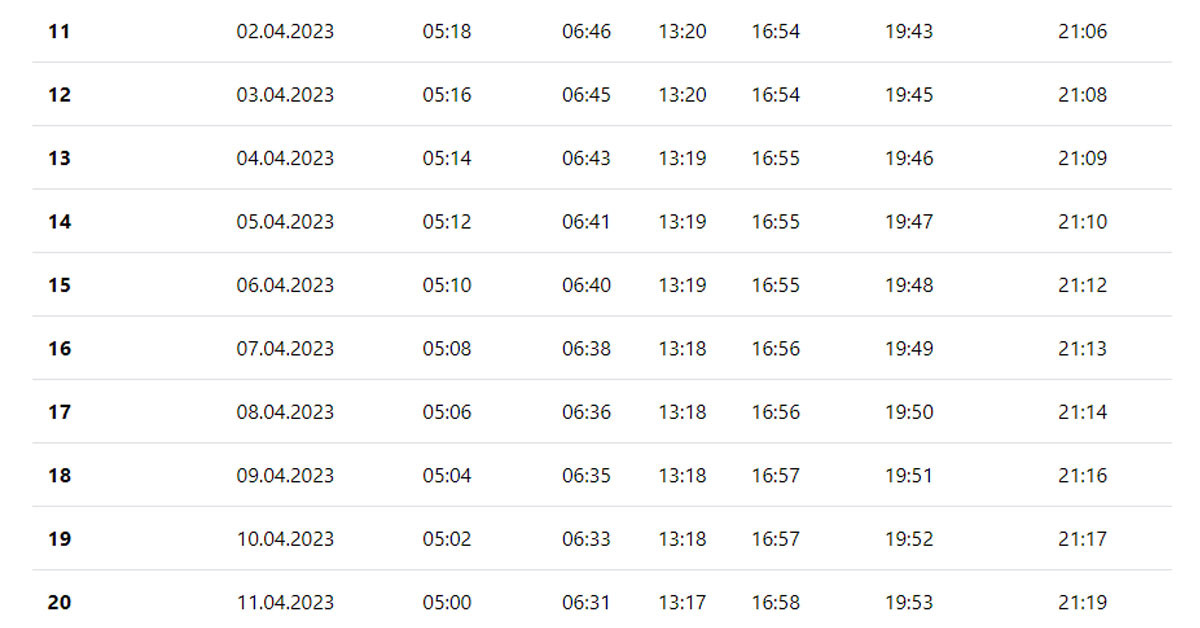Select 19:43 in row 11

tap(909, 32)
